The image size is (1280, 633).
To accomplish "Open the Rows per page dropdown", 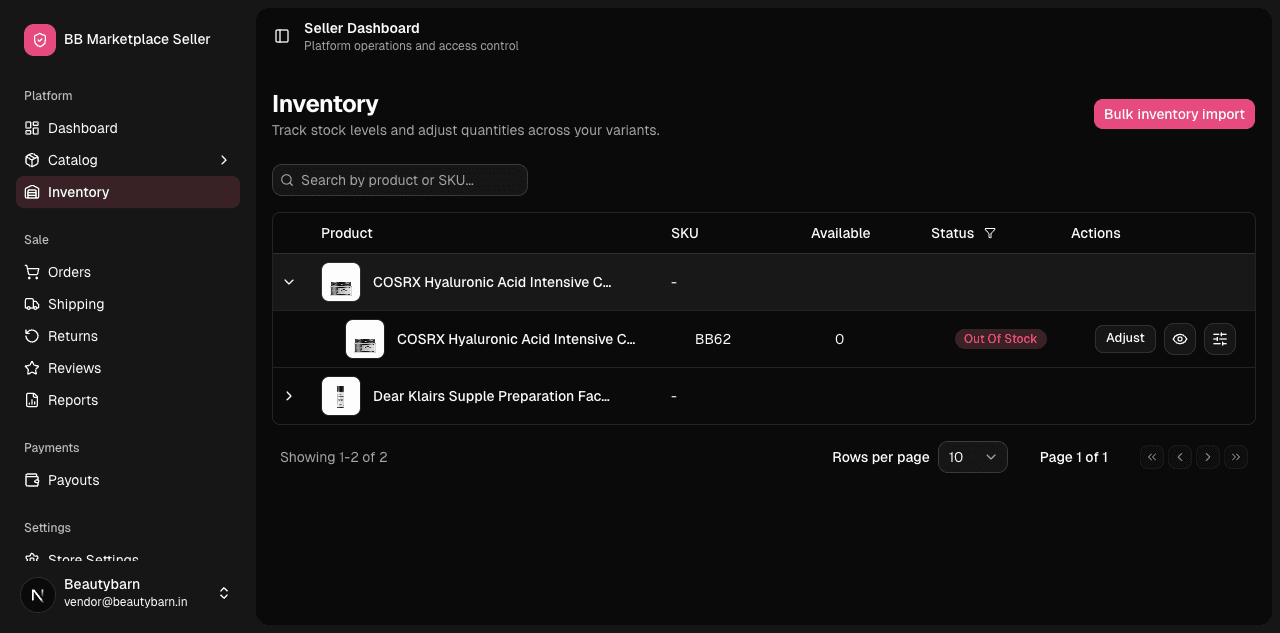I will click(x=973, y=457).
